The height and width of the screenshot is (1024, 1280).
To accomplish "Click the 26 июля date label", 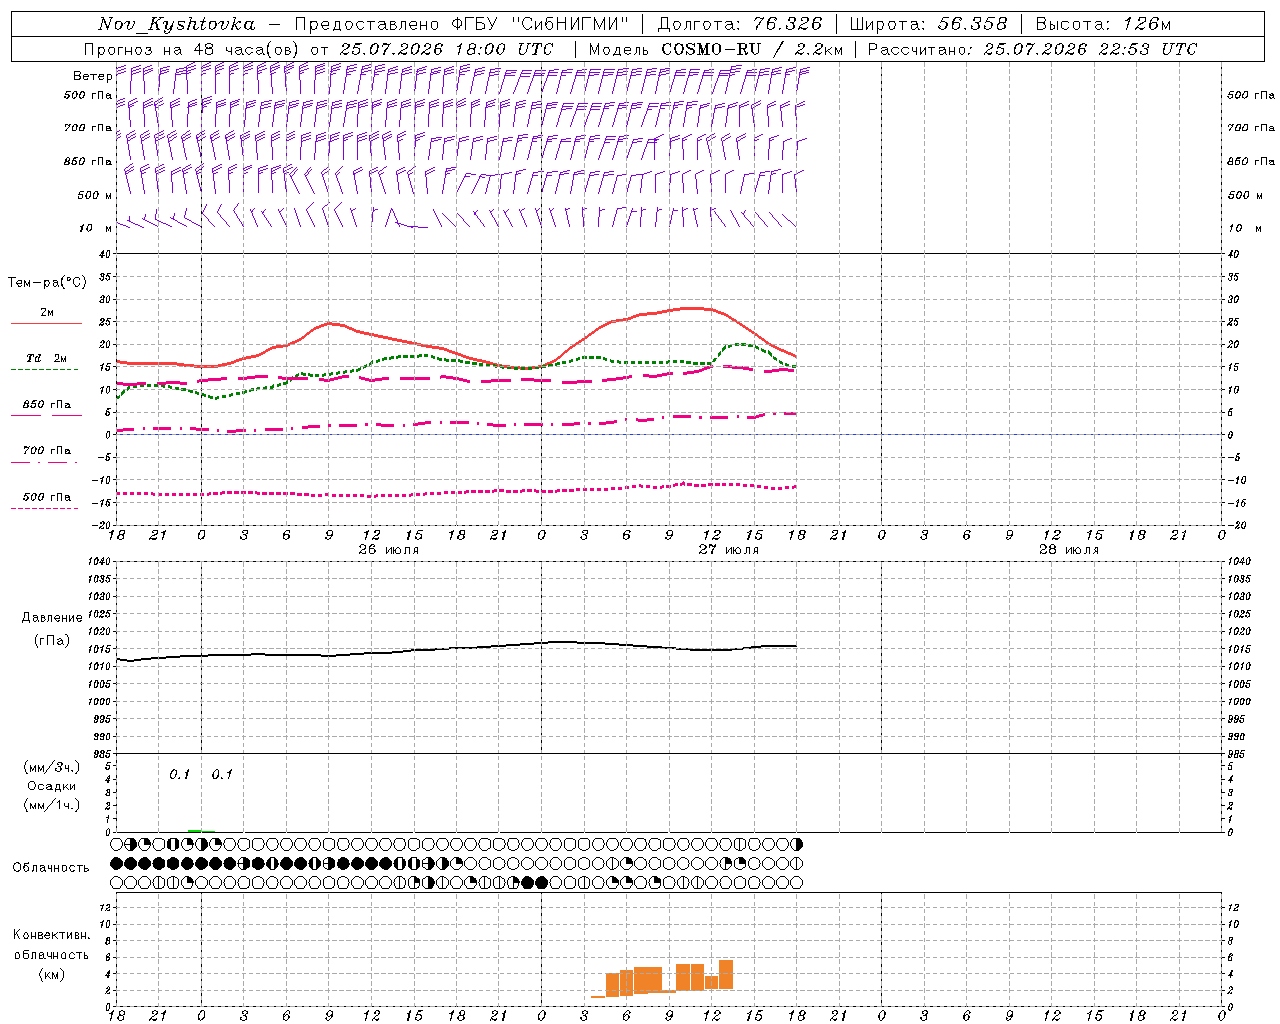I will click(388, 549).
